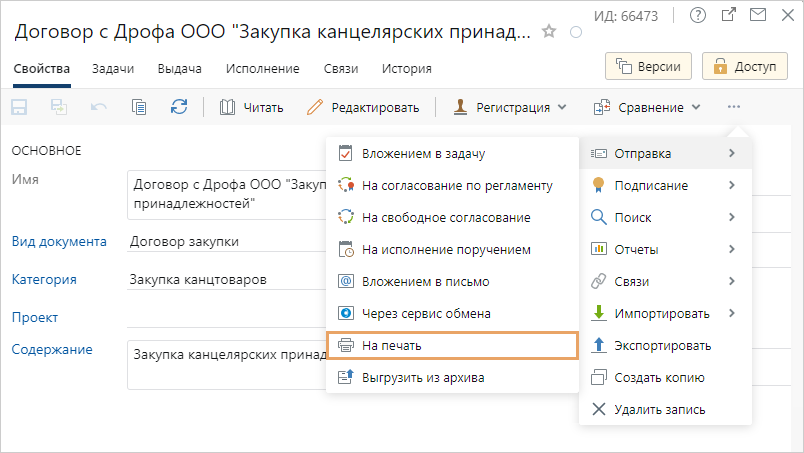Image resolution: width=804 pixels, height=453 pixels.
Task: Click the Вид документа field link
Action: coord(58,241)
